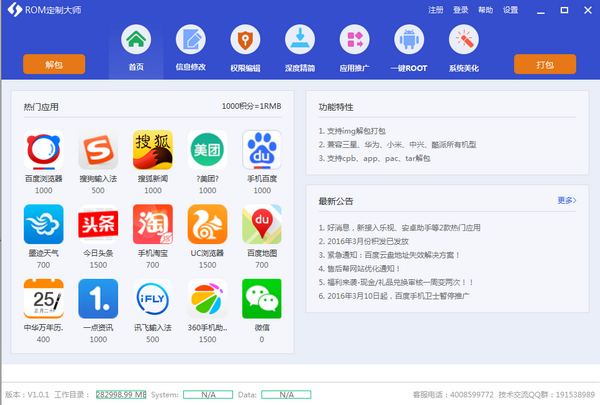Open announcement 2016年3月份积分已发放
Image resolution: width=600 pixels, height=405 pixels.
[x=364, y=241]
